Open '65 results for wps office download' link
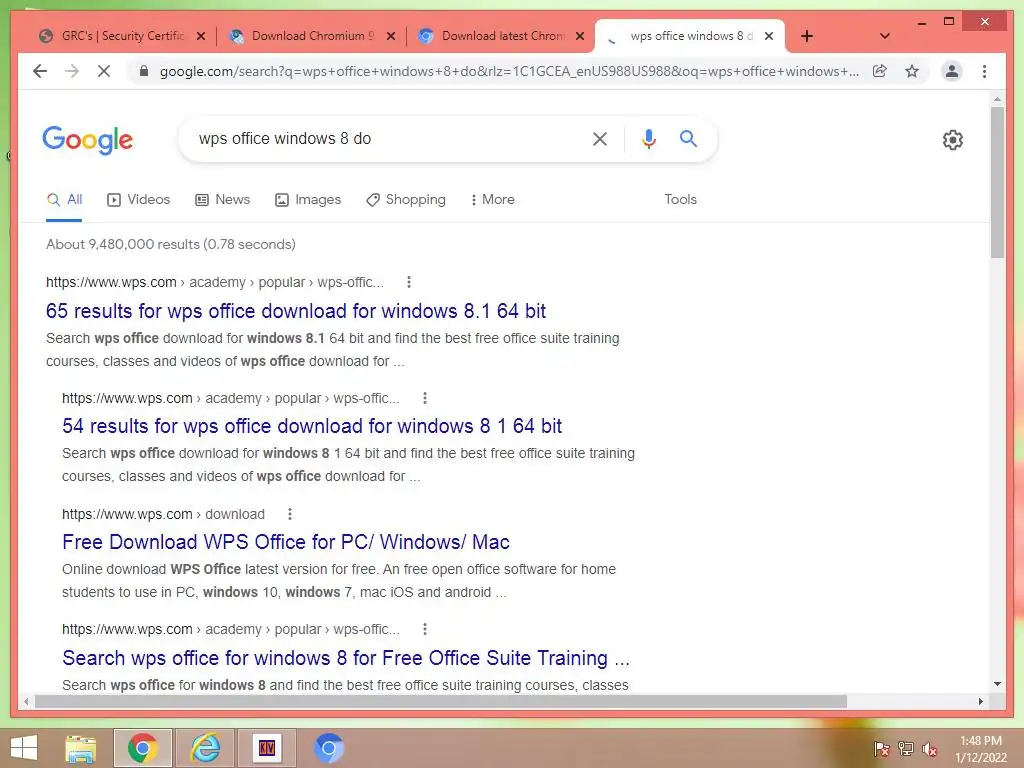This screenshot has height=768, width=1024. click(296, 311)
